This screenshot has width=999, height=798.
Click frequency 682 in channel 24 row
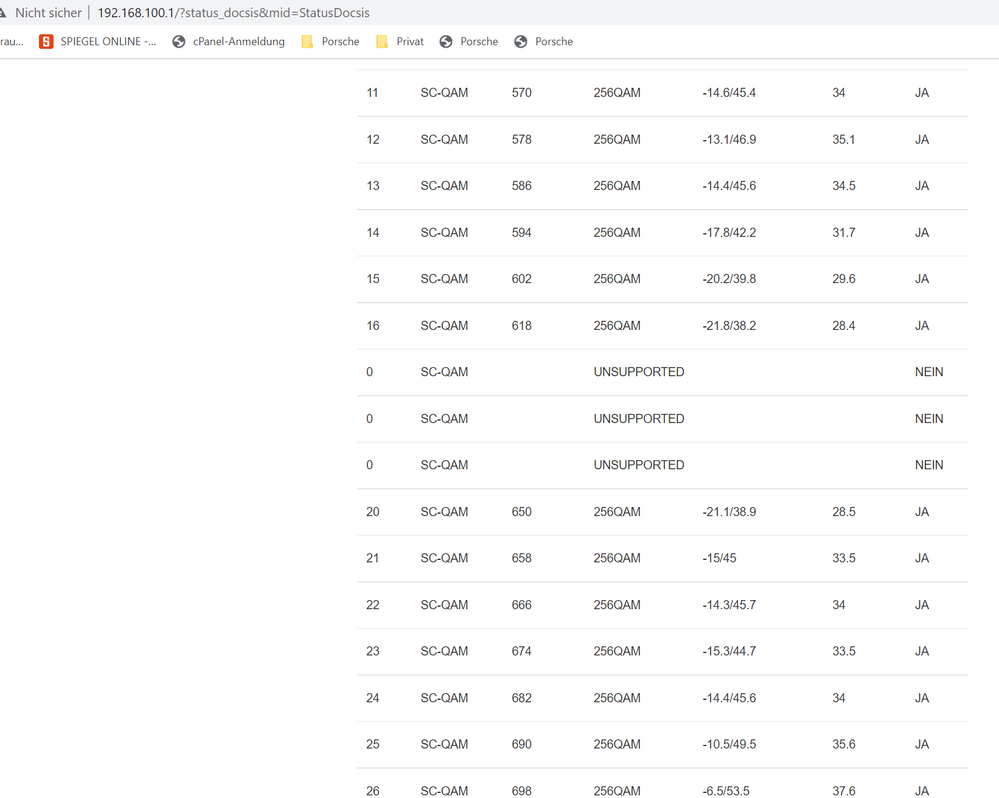click(521, 698)
